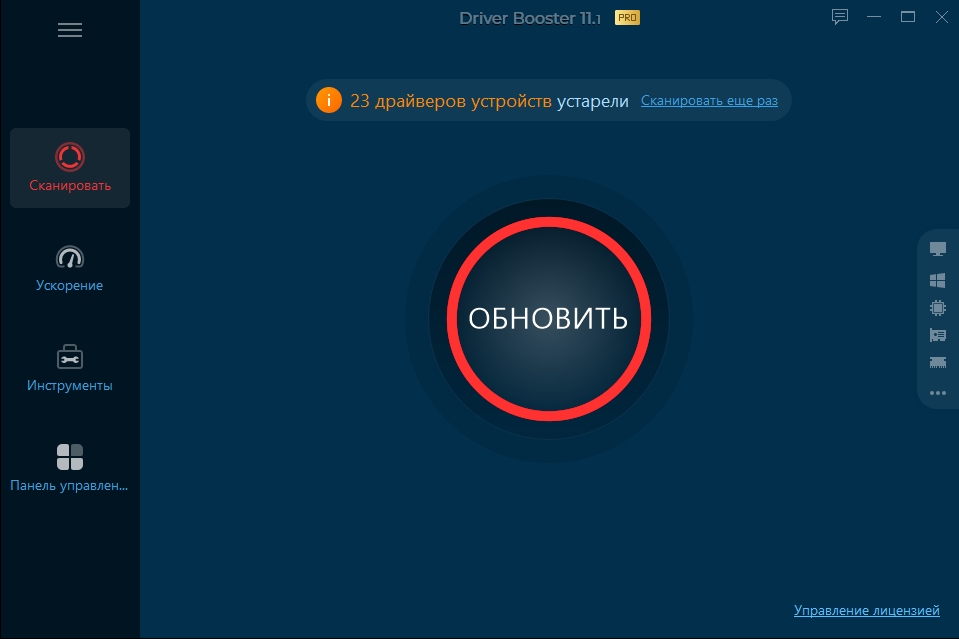Click the Windows logo icon in right panel
959x639 pixels.
point(938,280)
